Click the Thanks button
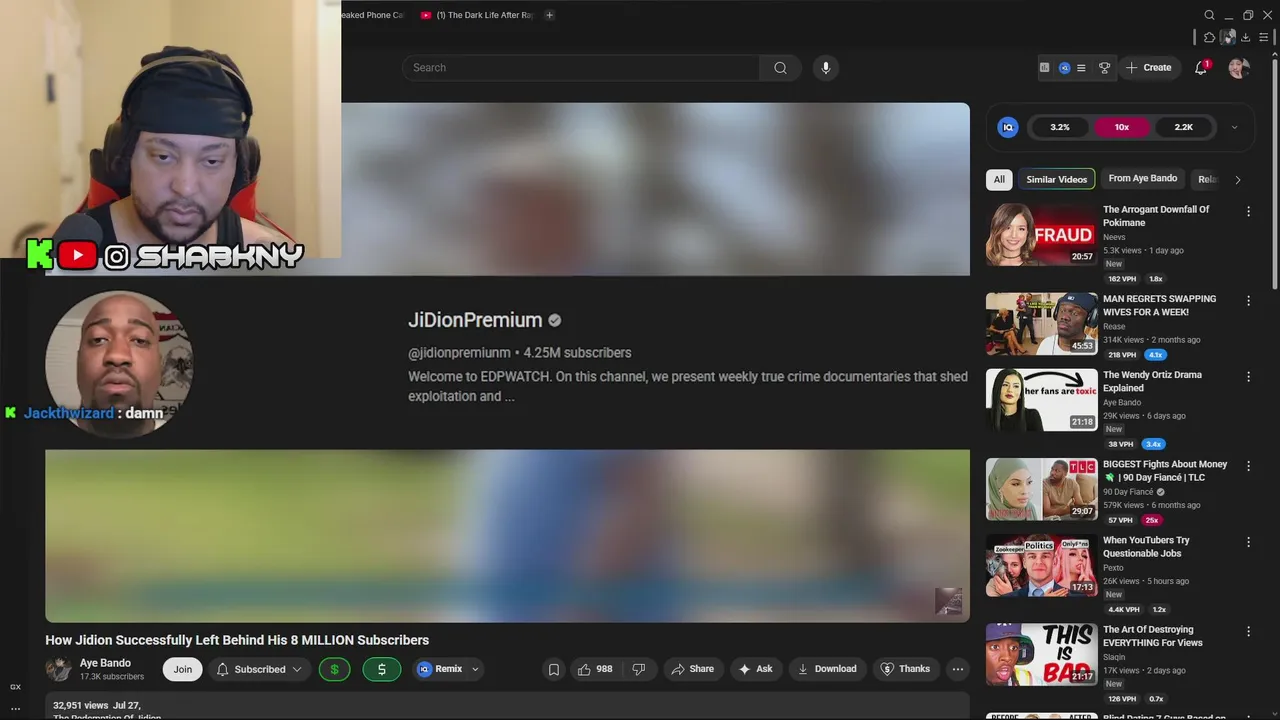 [x=905, y=669]
